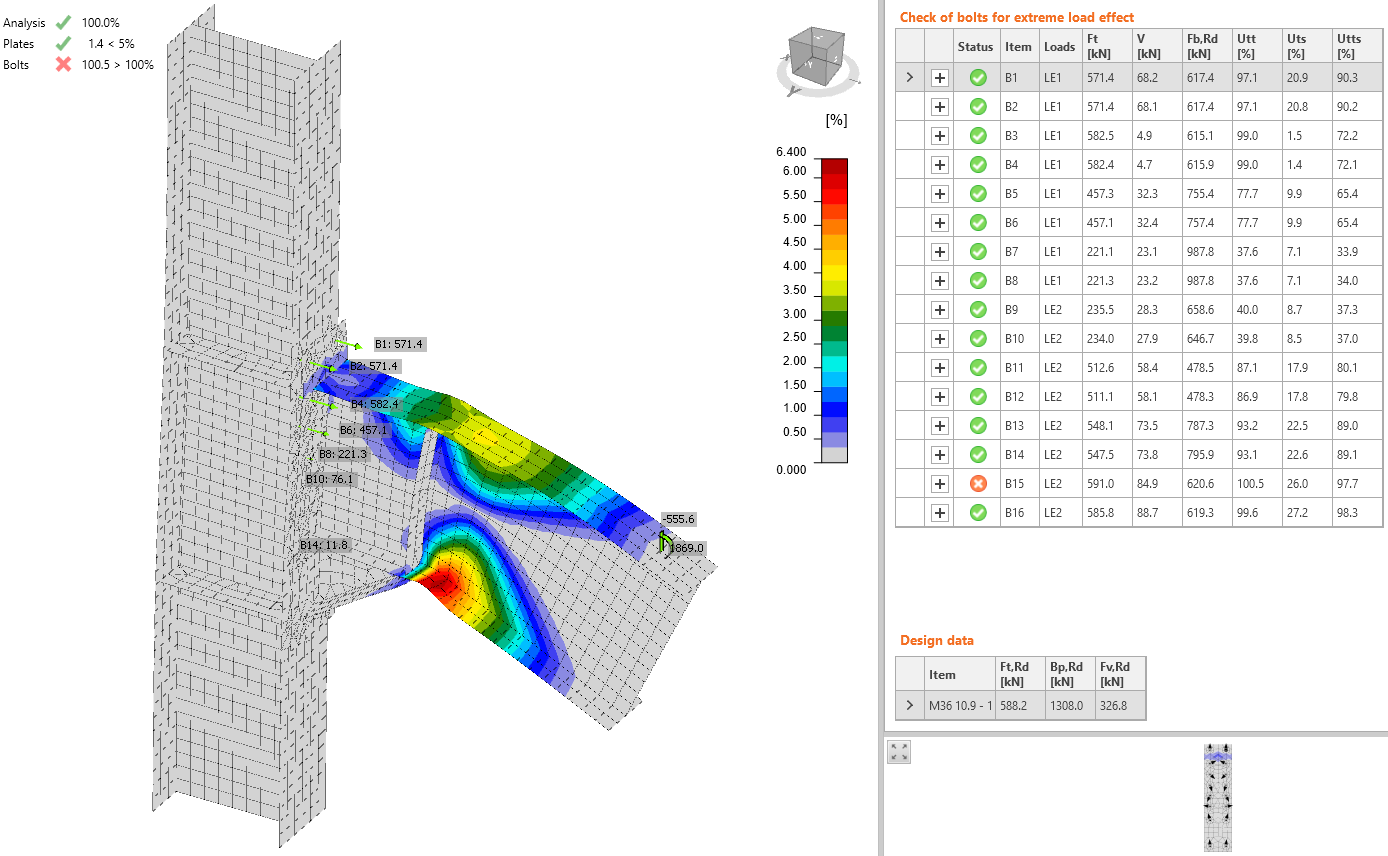Image resolution: width=1388 pixels, height=856 pixels.
Task: Click red failed status icon on bolt B15
Action: [977, 483]
